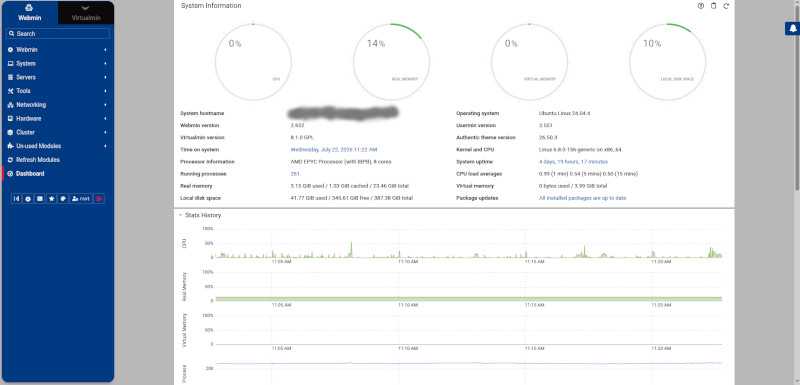Collapse the Stats History section
Screen dimensions: 800x385
tap(180, 215)
